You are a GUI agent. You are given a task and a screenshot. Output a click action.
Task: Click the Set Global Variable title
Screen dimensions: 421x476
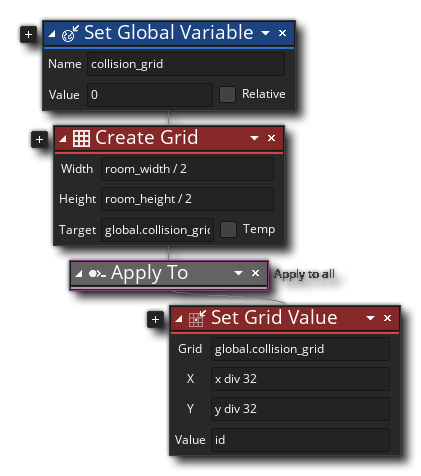tap(169, 33)
